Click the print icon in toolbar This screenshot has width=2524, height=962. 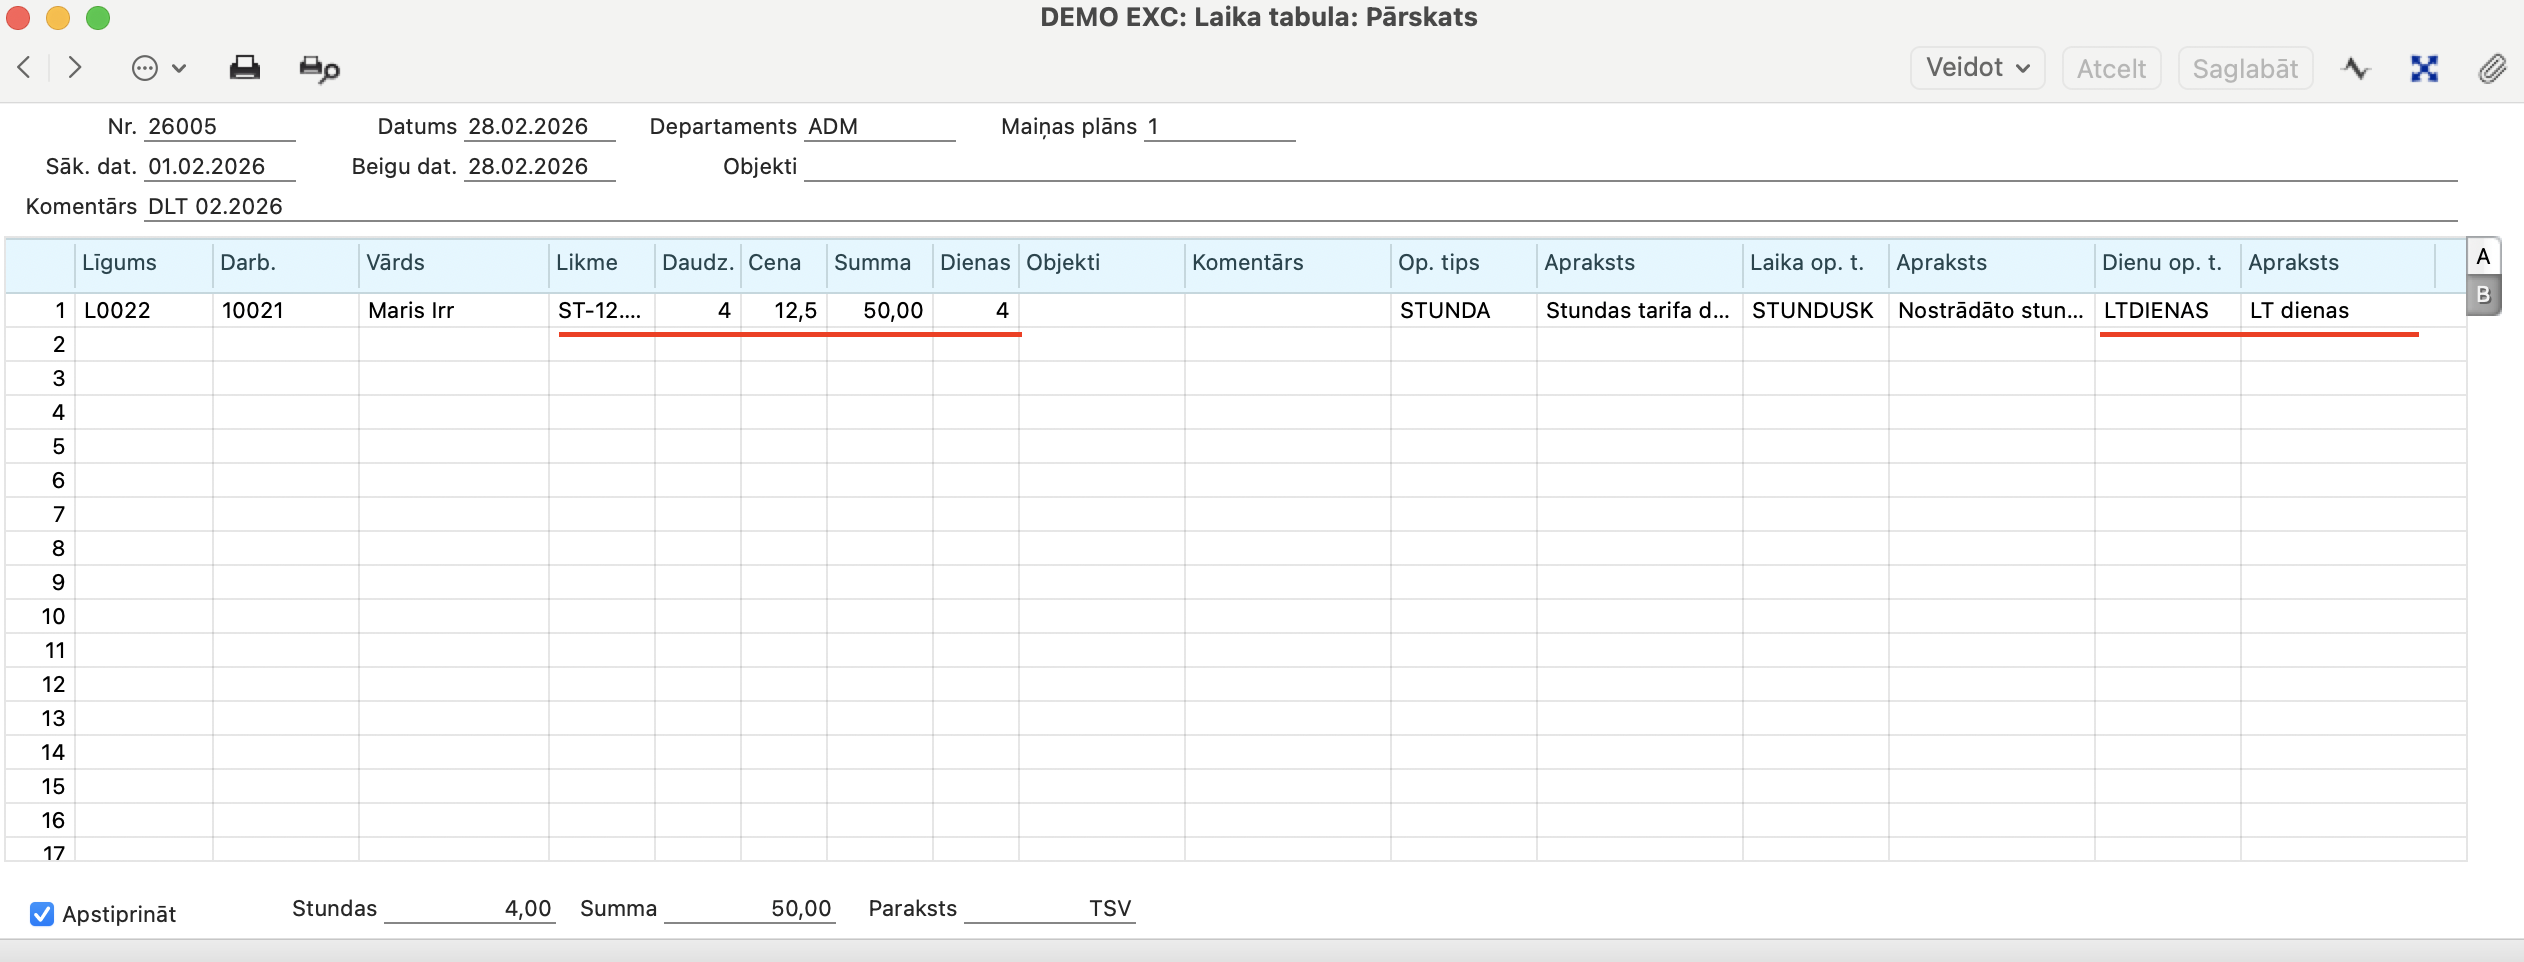coord(244,68)
